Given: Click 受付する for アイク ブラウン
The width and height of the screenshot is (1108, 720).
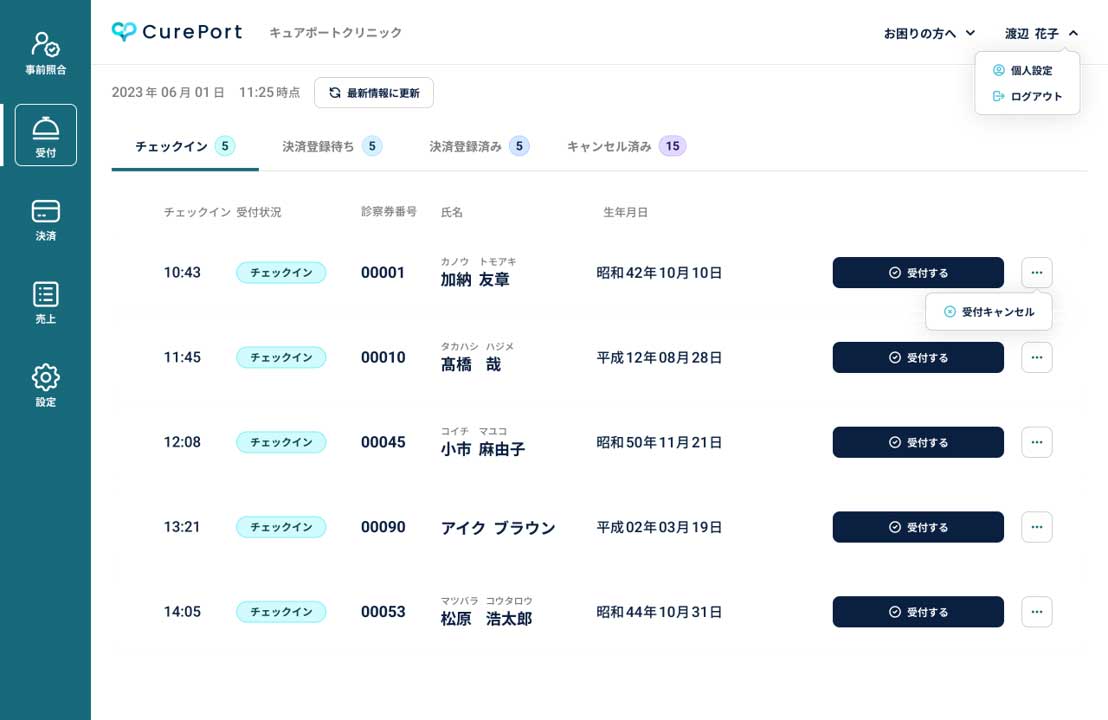Looking at the screenshot, I should click(917, 527).
